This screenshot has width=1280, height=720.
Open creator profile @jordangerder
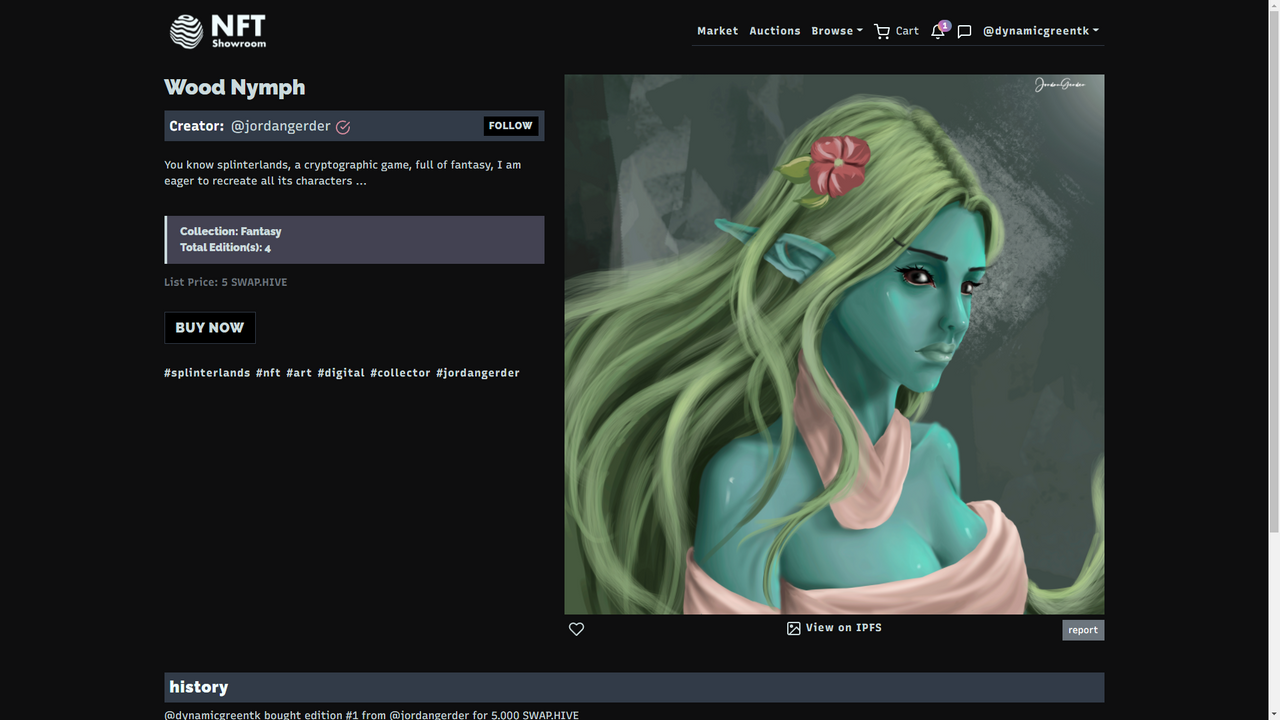coord(281,126)
